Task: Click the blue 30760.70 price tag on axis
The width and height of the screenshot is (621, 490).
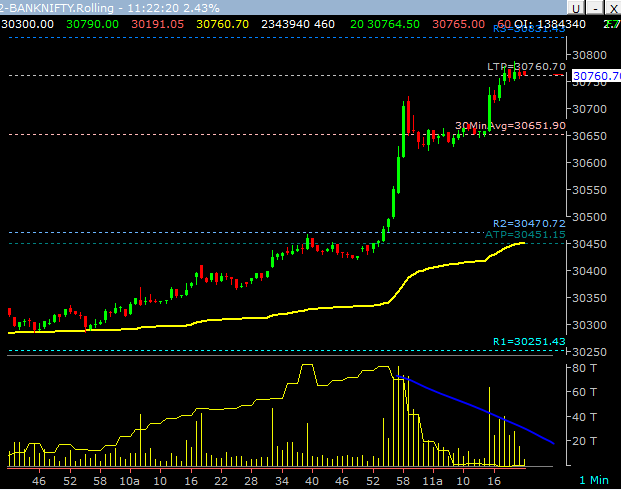Action: tap(596, 76)
